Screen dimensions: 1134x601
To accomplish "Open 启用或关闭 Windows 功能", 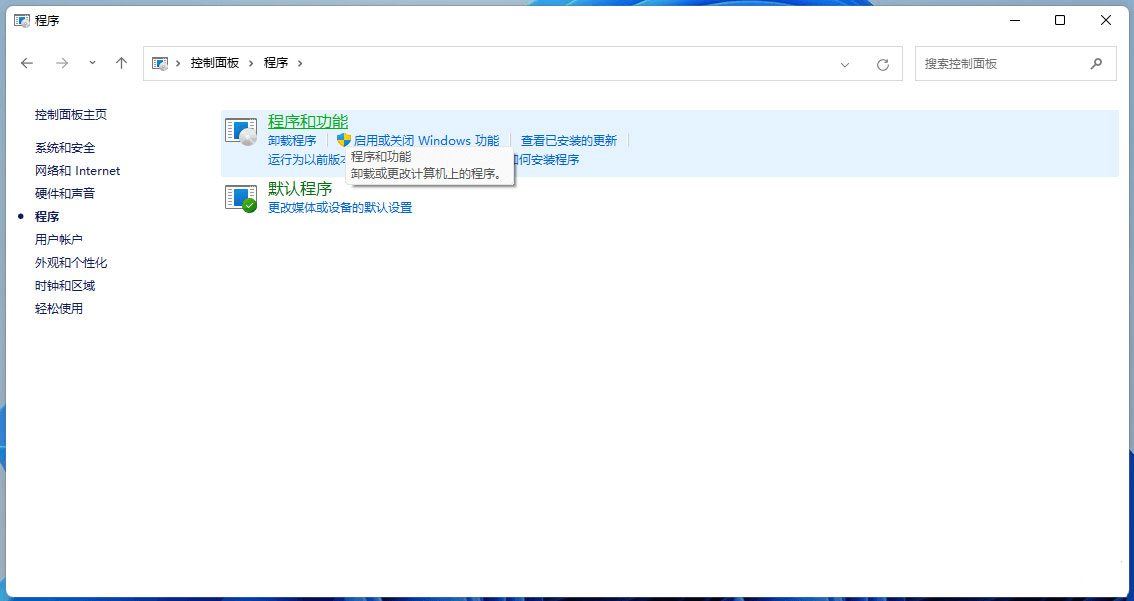I will (x=426, y=140).
